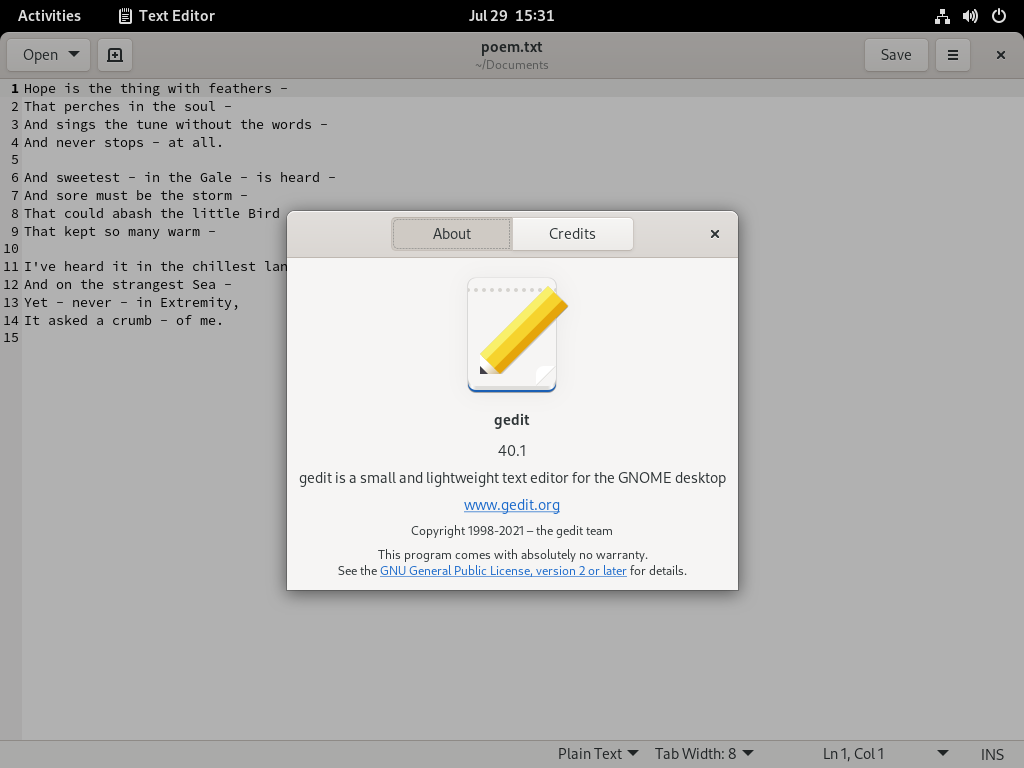Click the line 'And sweetest – in the Gale – is heard'
This screenshot has width=1024, height=768.
click(x=180, y=177)
